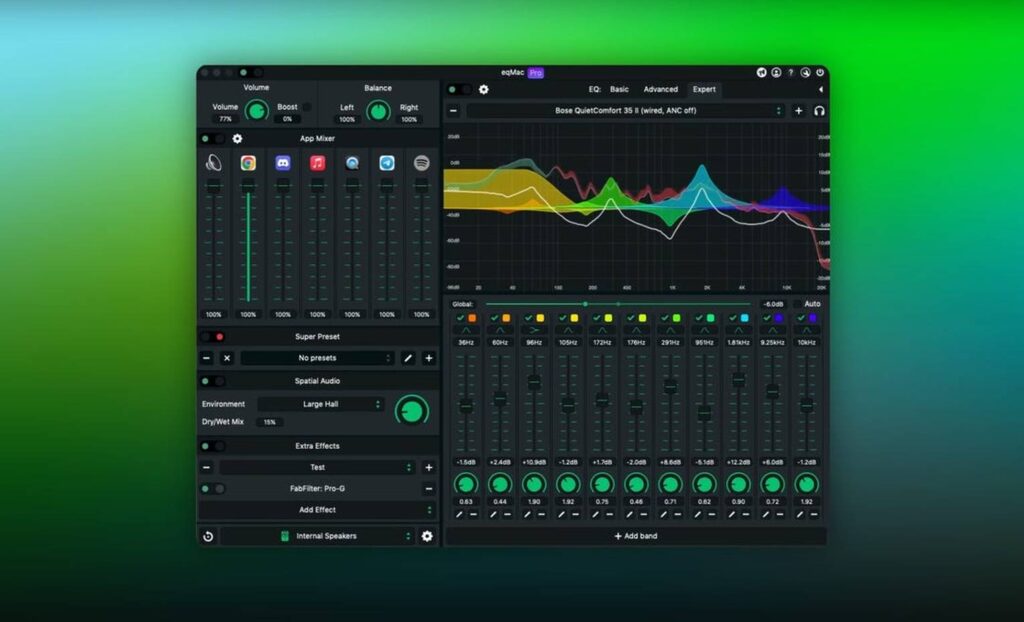
Task: Enable the Boost checkbox
Action: tap(306, 106)
